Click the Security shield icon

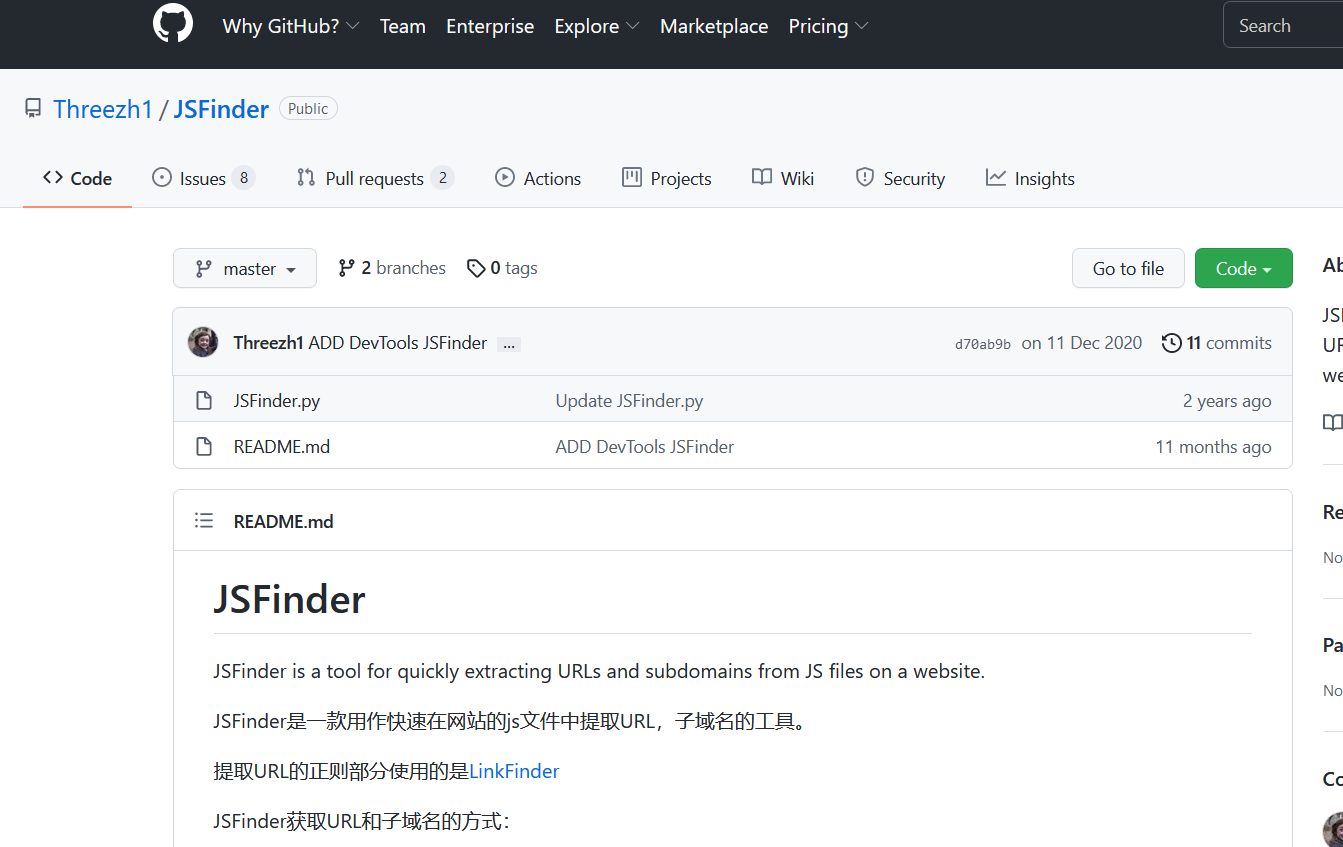(865, 177)
